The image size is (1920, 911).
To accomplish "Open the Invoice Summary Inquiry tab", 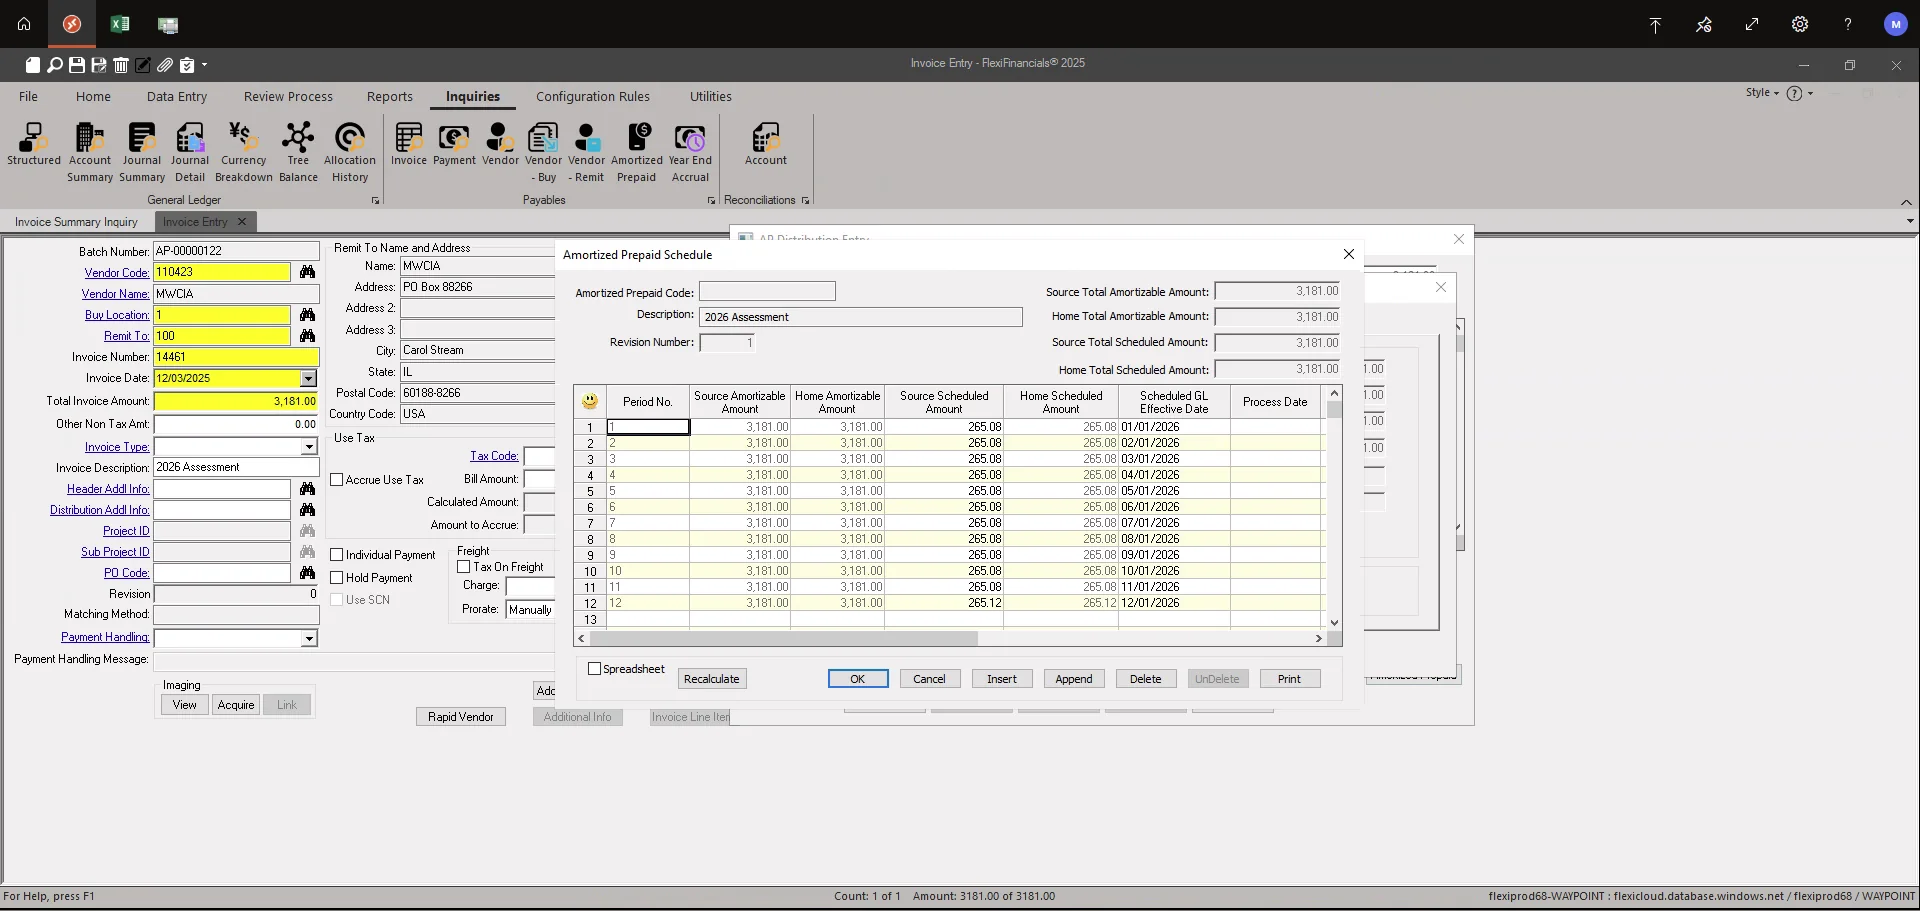I will point(78,221).
